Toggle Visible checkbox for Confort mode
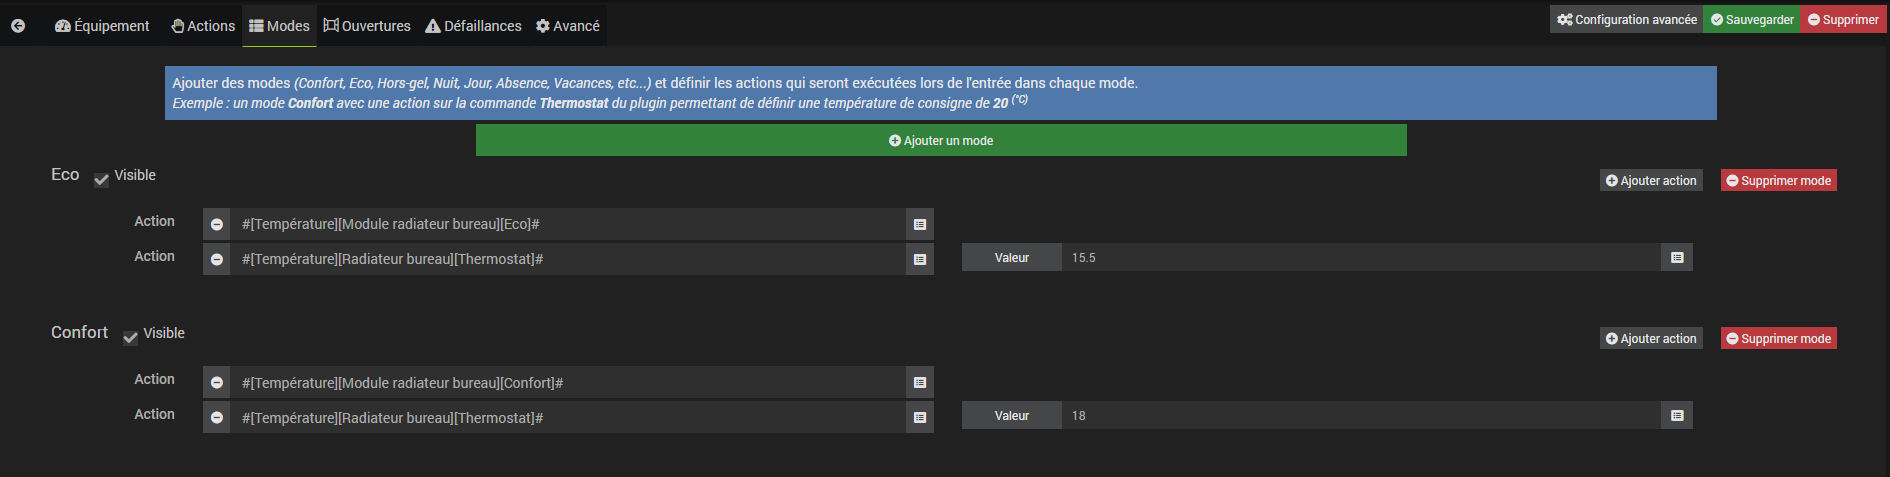The image size is (1890, 477). 130,338
